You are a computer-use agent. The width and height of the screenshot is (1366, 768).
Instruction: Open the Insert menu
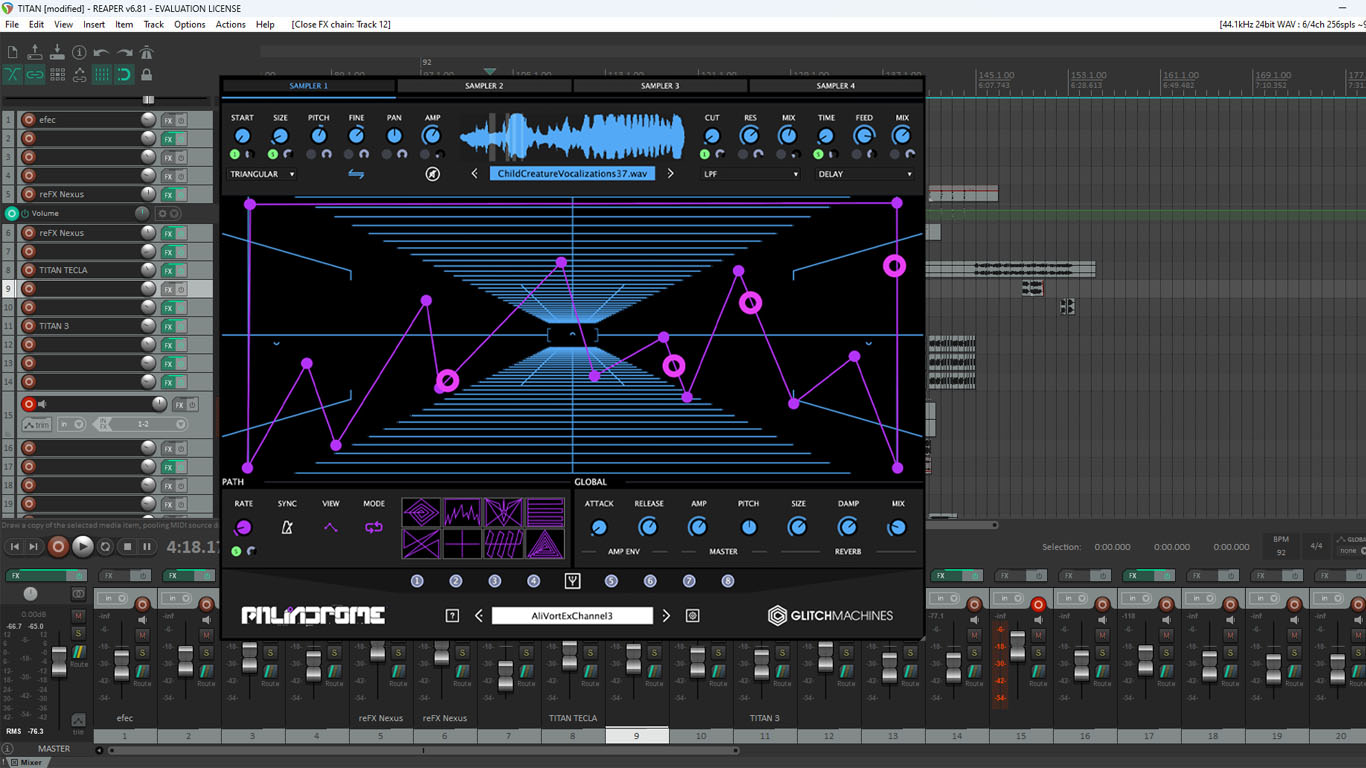tap(94, 24)
